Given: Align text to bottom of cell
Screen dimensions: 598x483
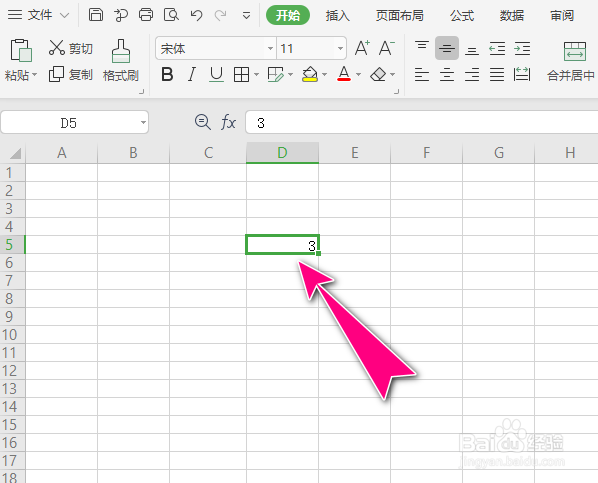Looking at the screenshot, I should click(472, 50).
